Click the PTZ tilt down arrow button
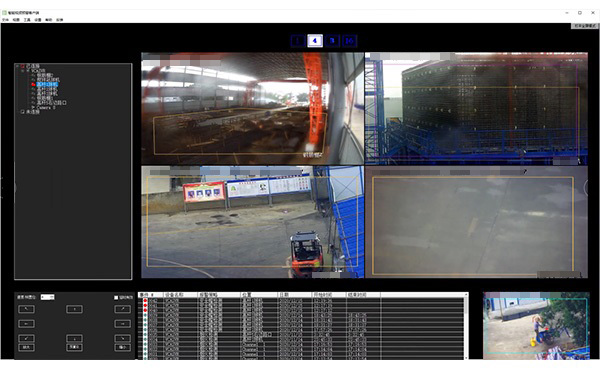Screen dimensions: 600x368 click(74, 339)
